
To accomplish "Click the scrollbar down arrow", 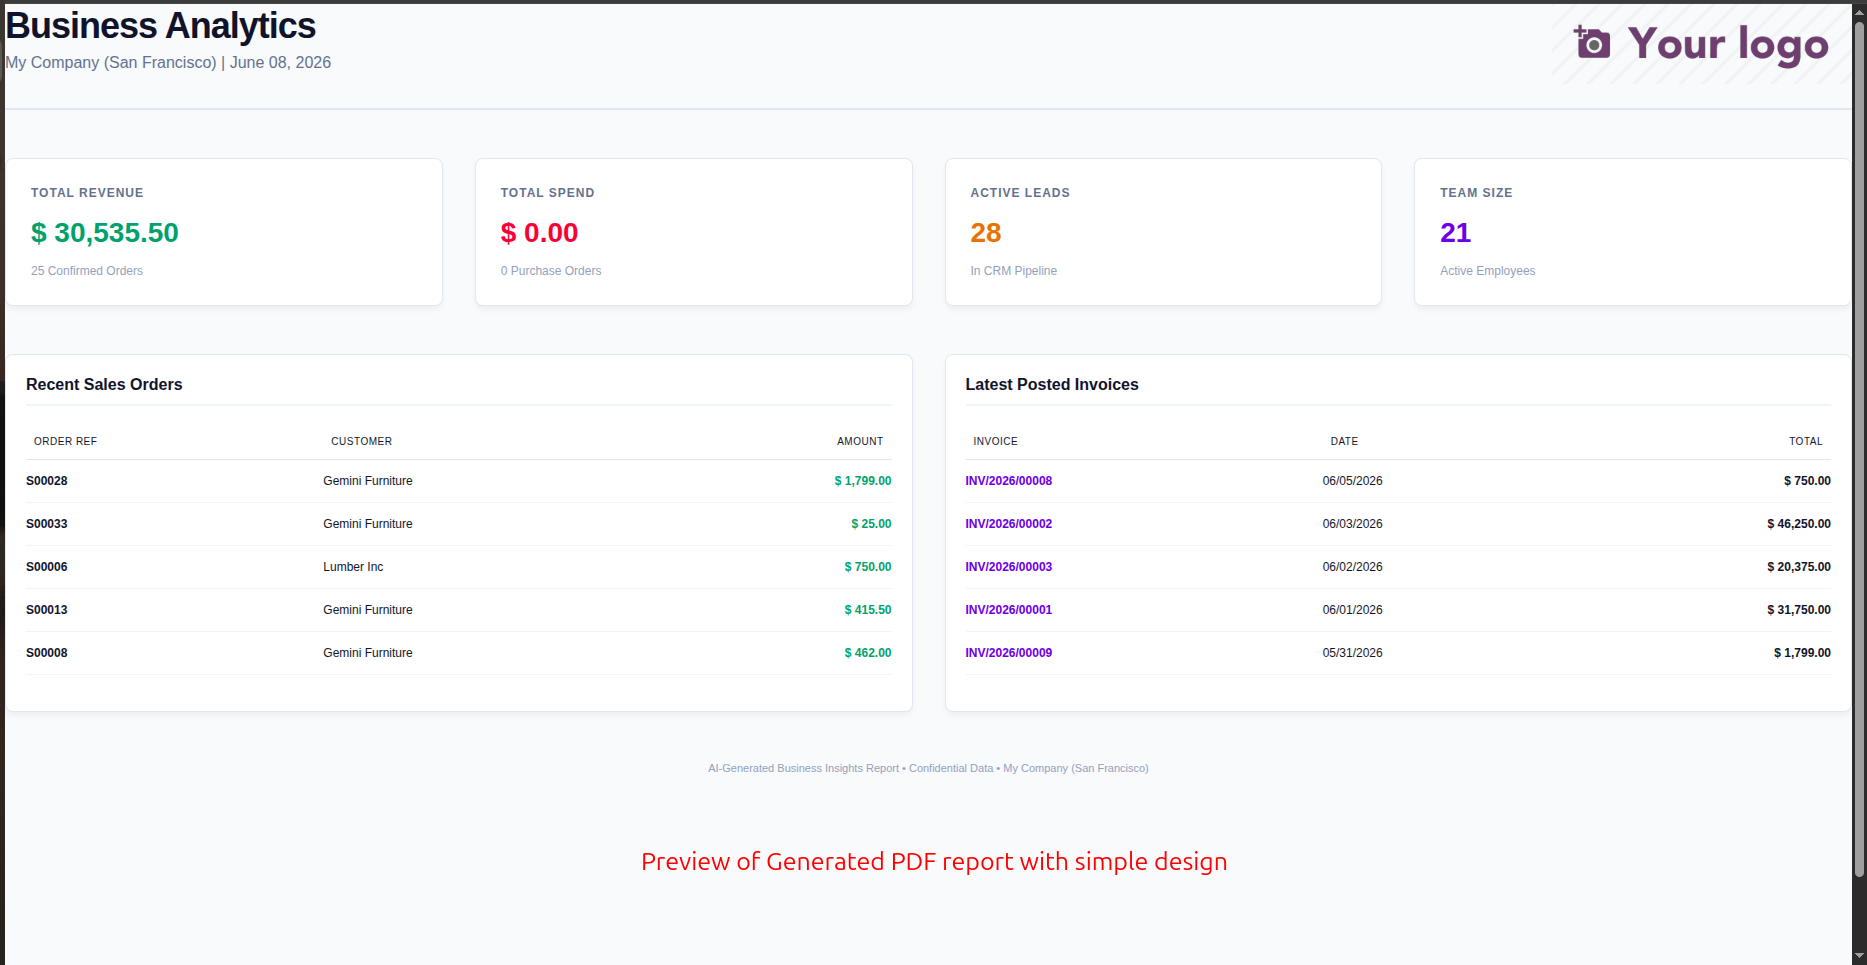I will coord(1859,956).
